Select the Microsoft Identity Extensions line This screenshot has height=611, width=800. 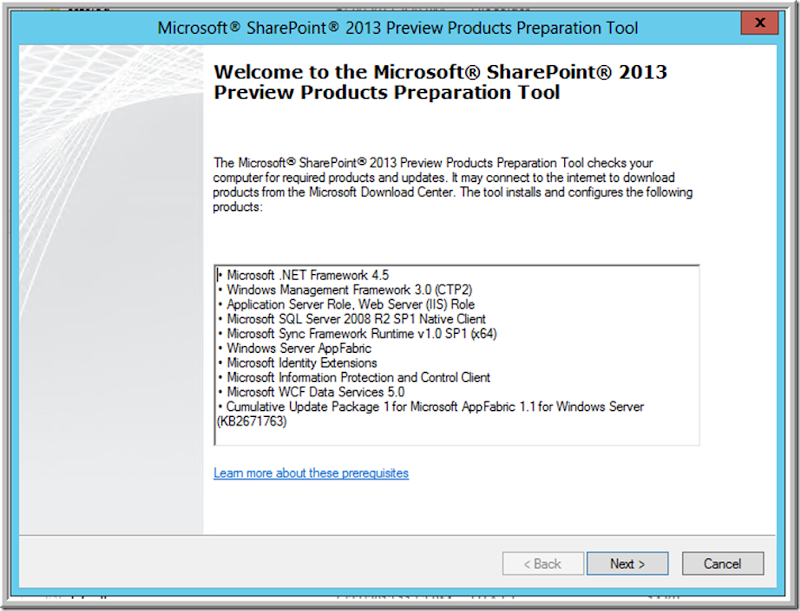297,363
